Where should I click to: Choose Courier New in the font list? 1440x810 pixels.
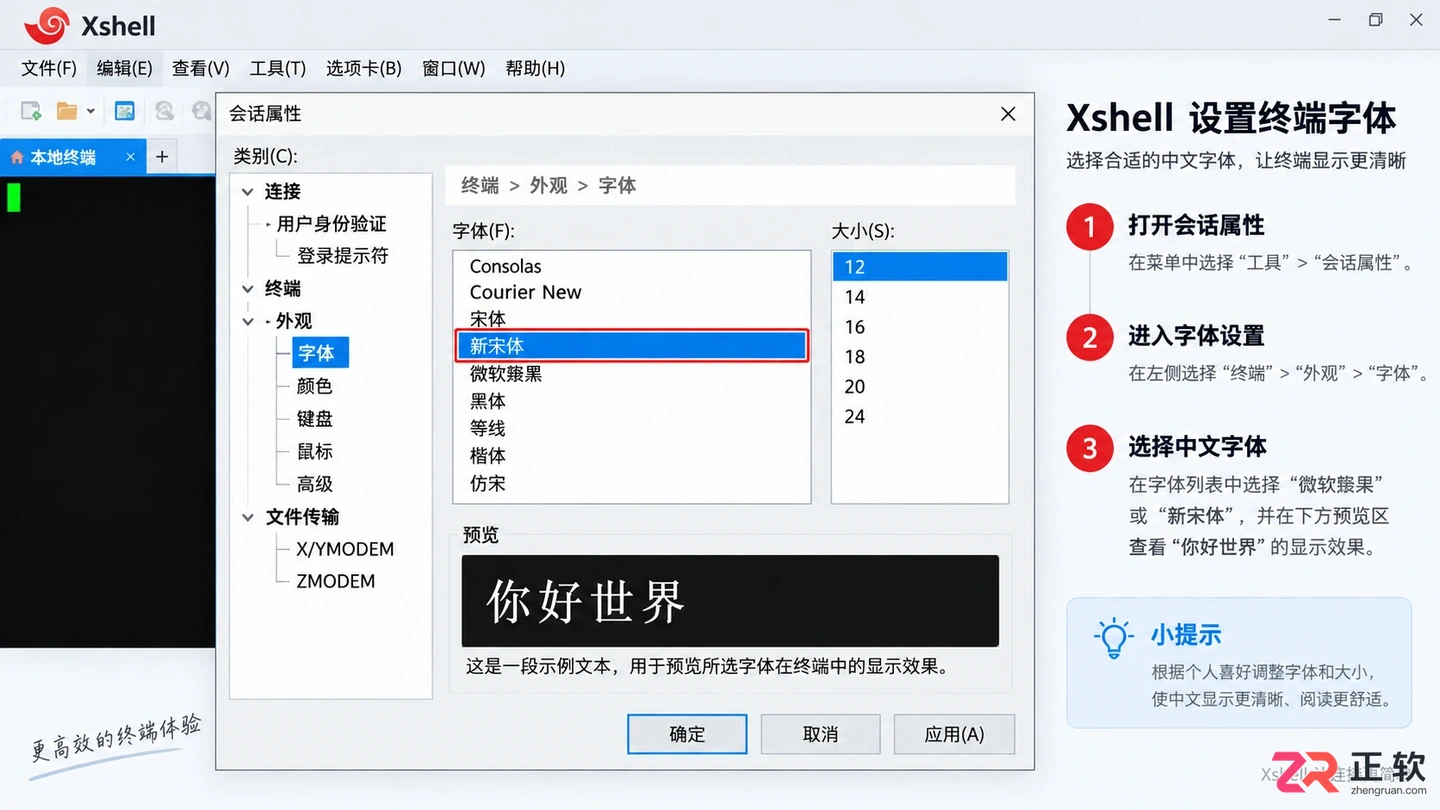pyautogui.click(x=631, y=292)
